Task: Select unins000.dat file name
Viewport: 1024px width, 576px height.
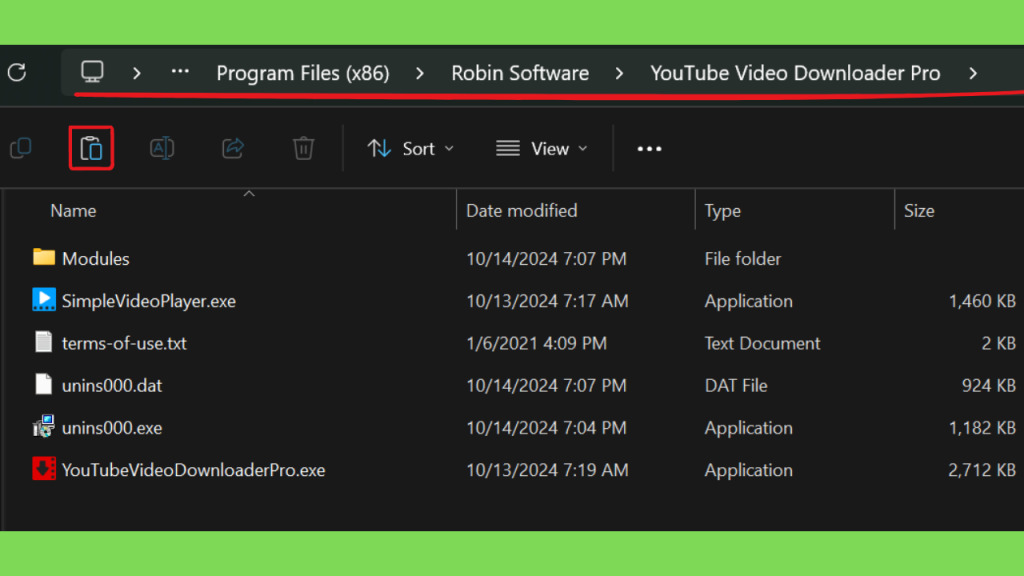Action: pos(112,386)
